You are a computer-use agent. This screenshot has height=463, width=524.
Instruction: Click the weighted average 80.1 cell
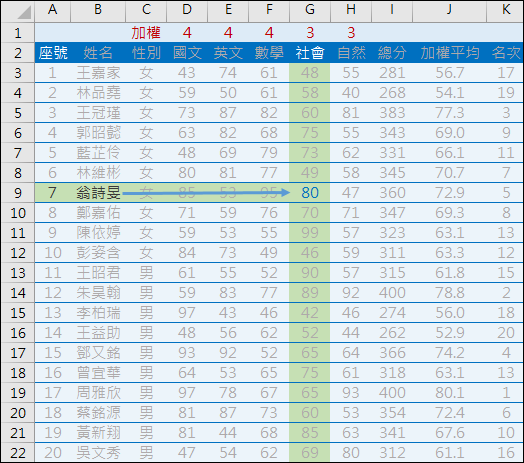coord(449,393)
